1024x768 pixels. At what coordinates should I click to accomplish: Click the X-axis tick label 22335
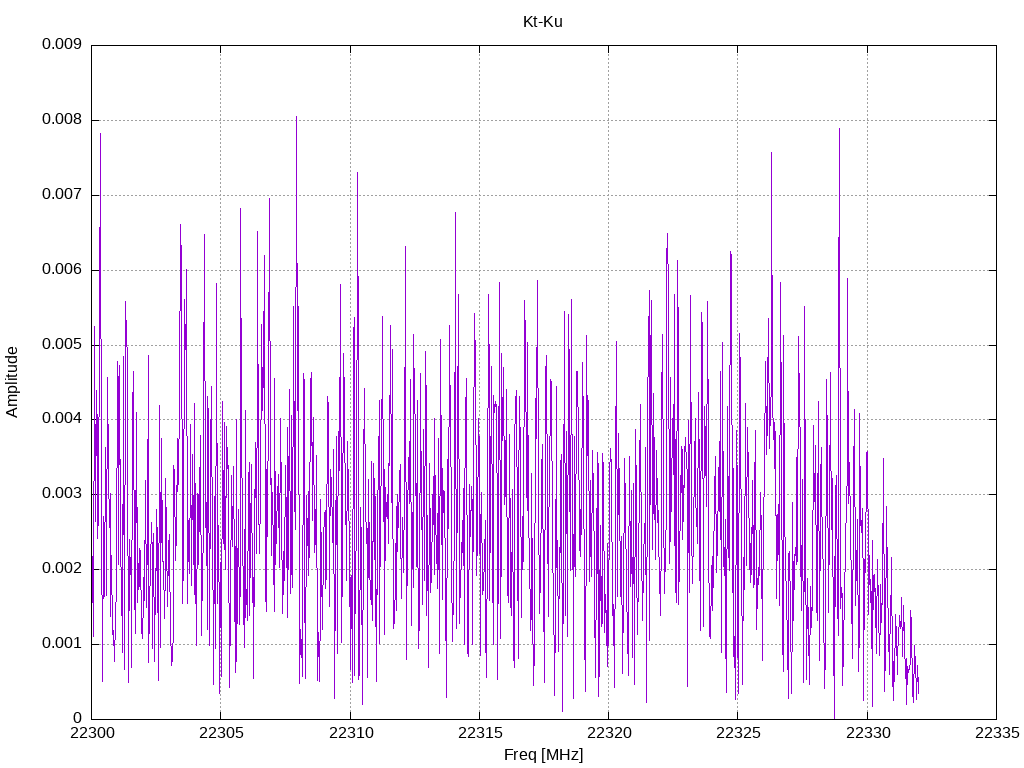click(x=997, y=733)
